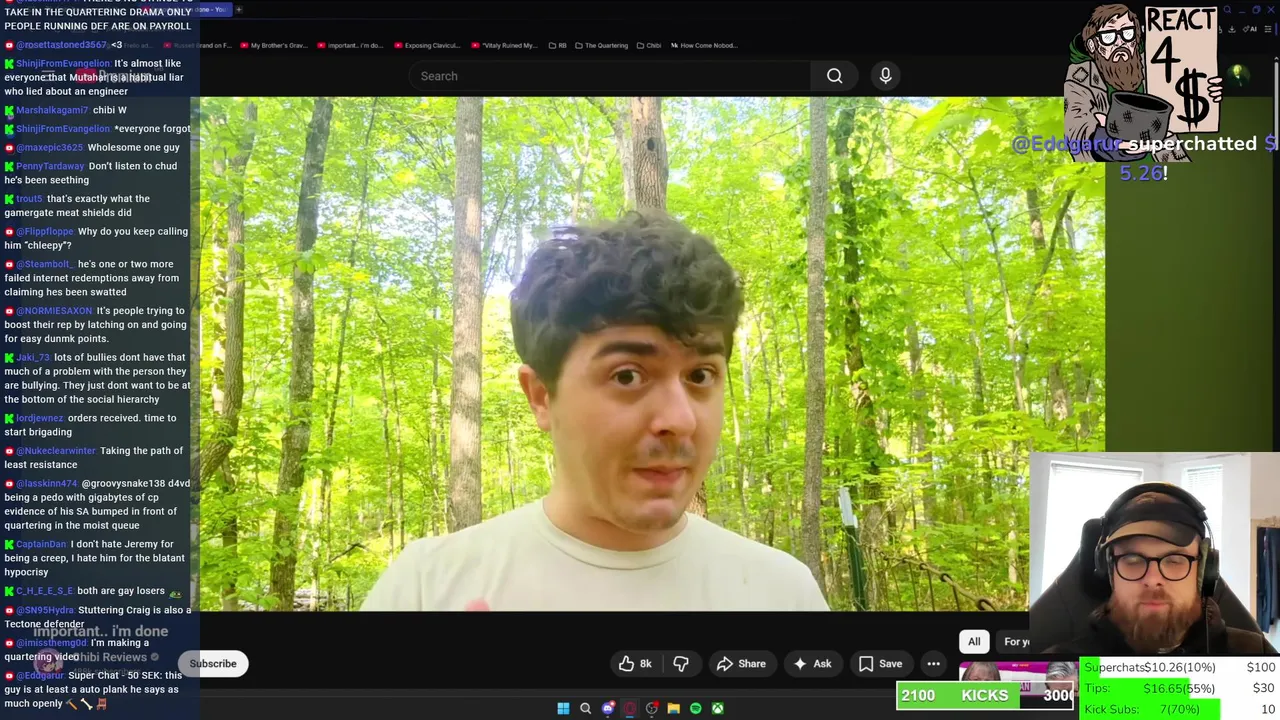
Task: Click the @Eddgarur Super Chat message
Action: pos(94,690)
